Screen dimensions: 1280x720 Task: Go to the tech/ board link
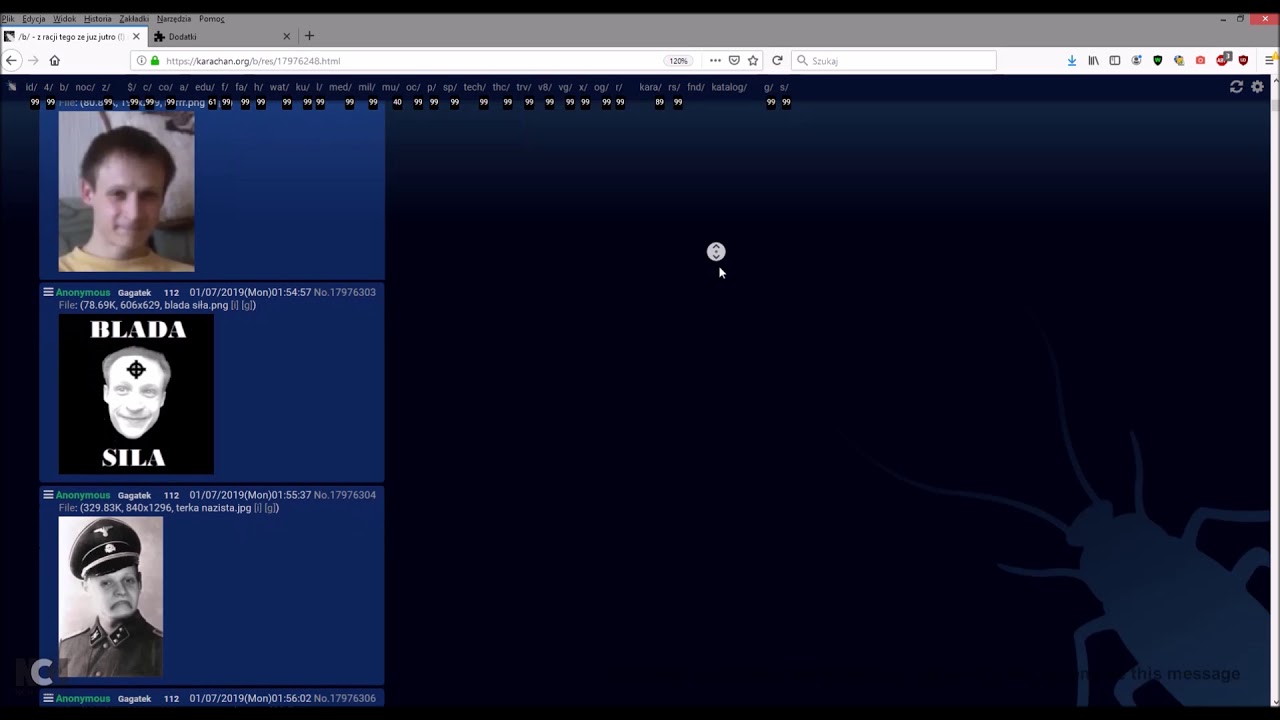point(474,87)
